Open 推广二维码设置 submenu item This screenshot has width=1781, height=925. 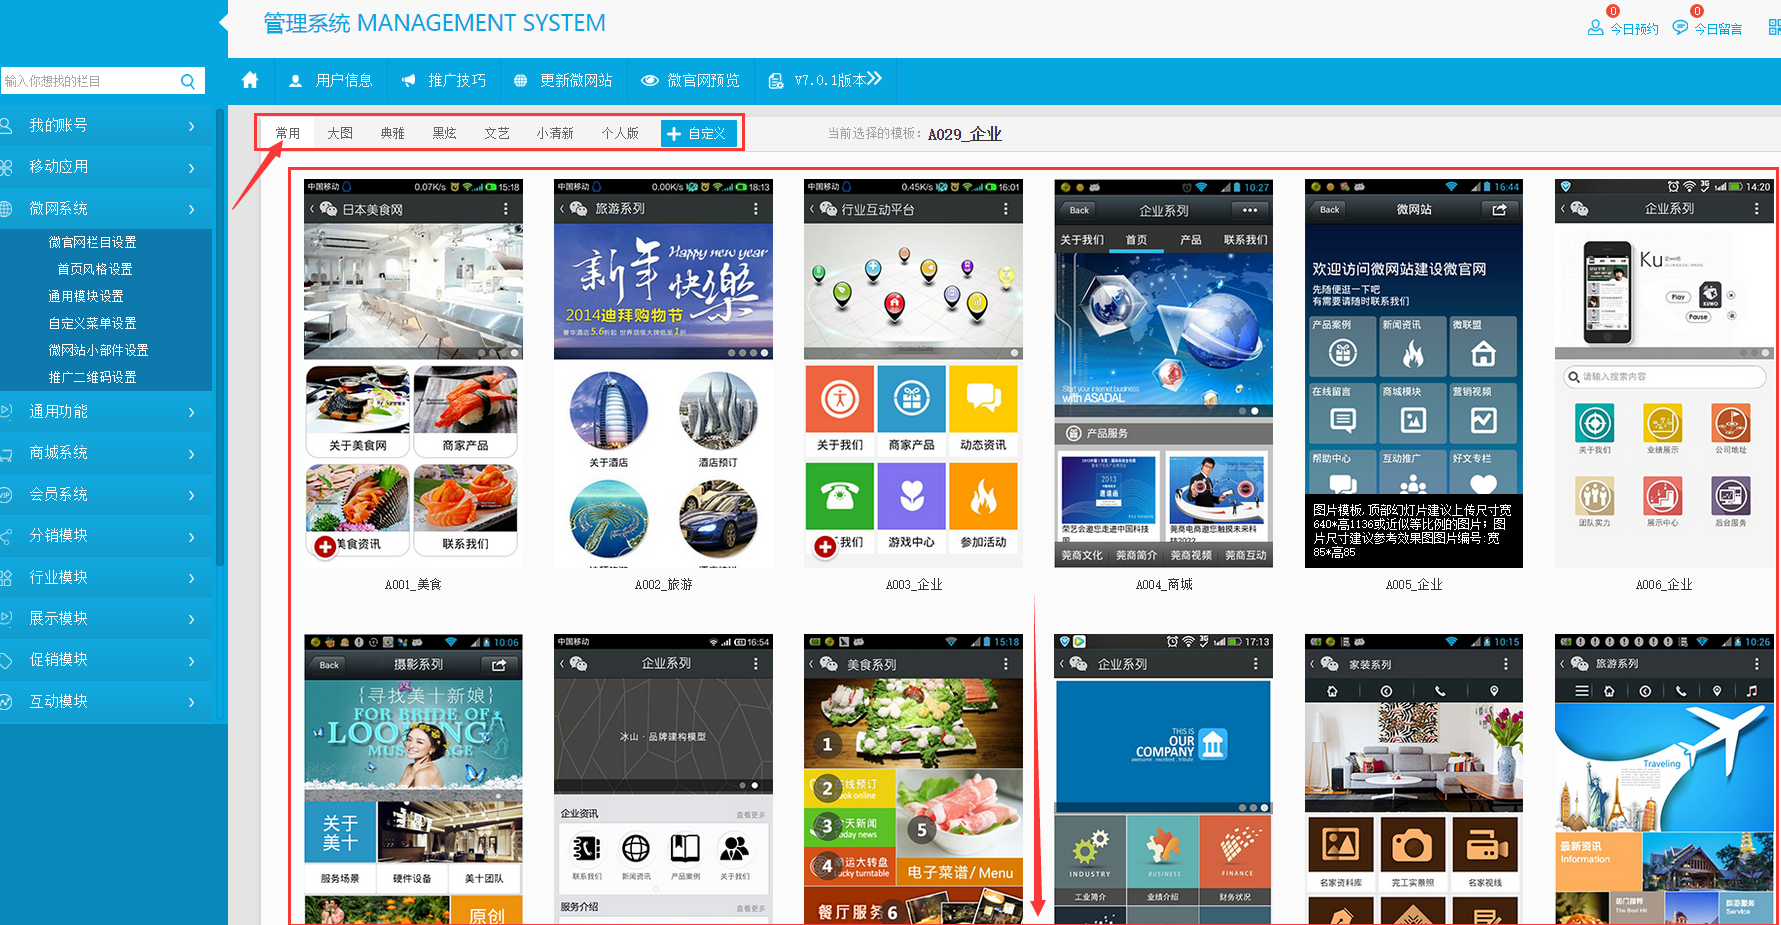[92, 377]
